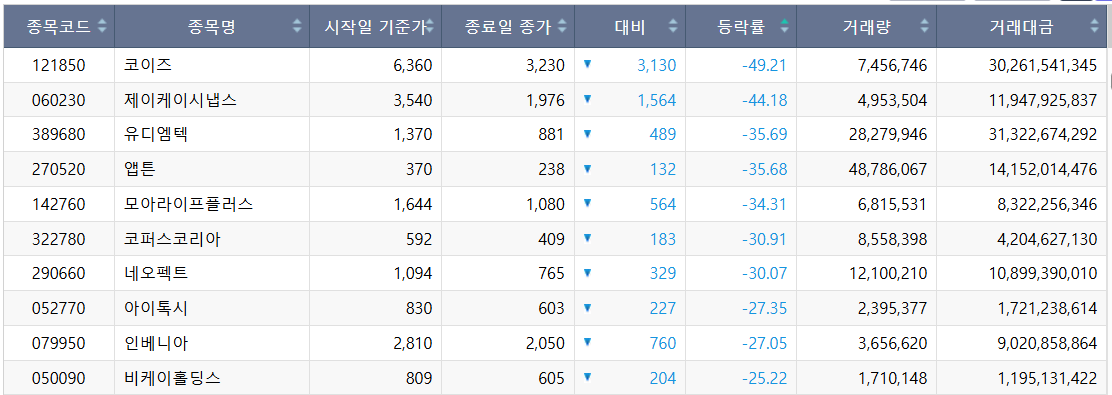1112x395 pixels.
Task: Click stock code 052770
Action: (x=59, y=308)
